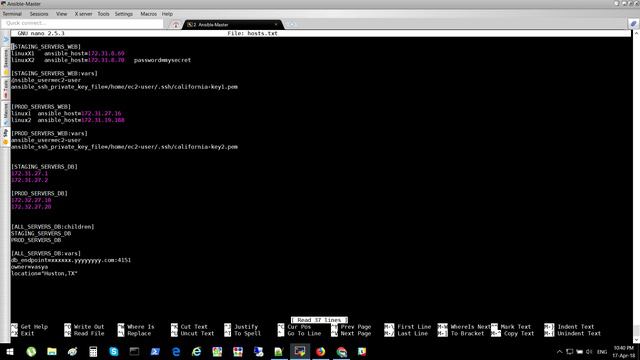Click the [STAGING_SERVERS_WEB] header line
The height and width of the screenshot is (360, 640).
(x=46, y=47)
